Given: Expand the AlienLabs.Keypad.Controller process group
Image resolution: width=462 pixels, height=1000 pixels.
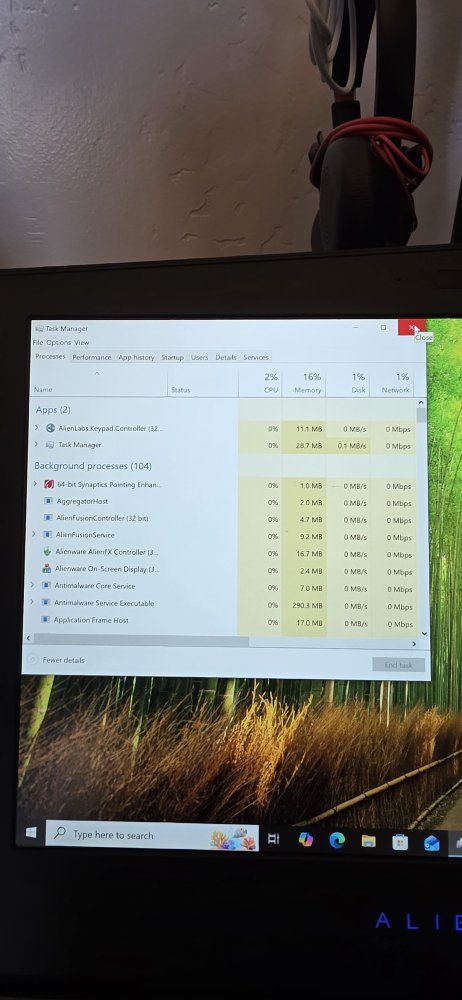Looking at the screenshot, I should (x=36, y=427).
